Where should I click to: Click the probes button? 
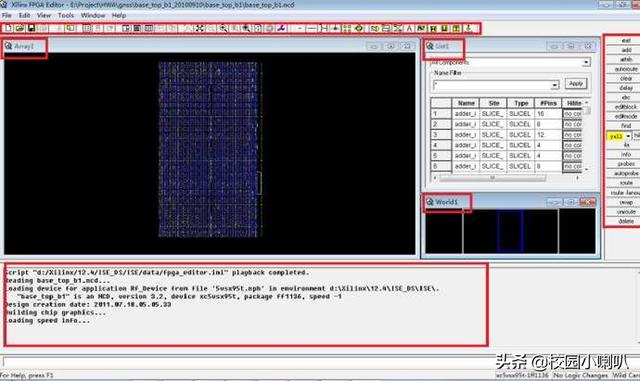coord(626,164)
